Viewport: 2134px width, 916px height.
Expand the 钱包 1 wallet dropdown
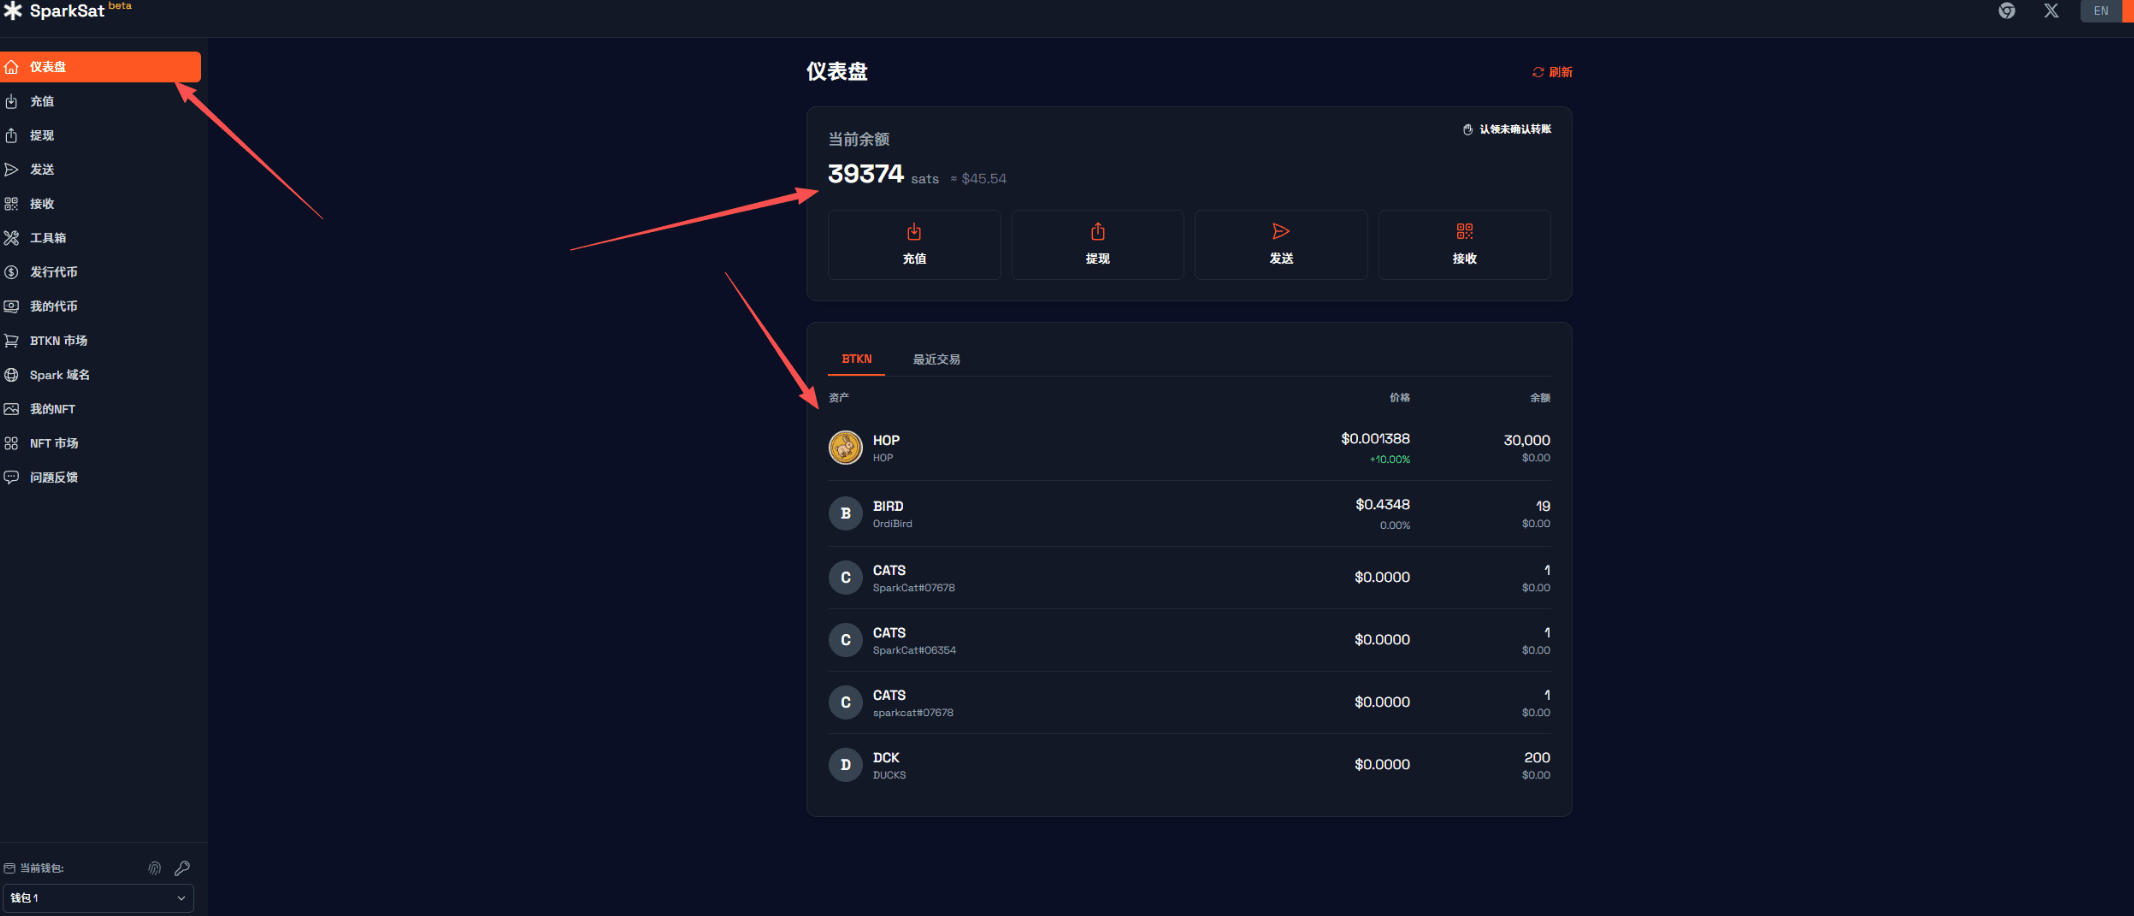pyautogui.click(x=98, y=898)
